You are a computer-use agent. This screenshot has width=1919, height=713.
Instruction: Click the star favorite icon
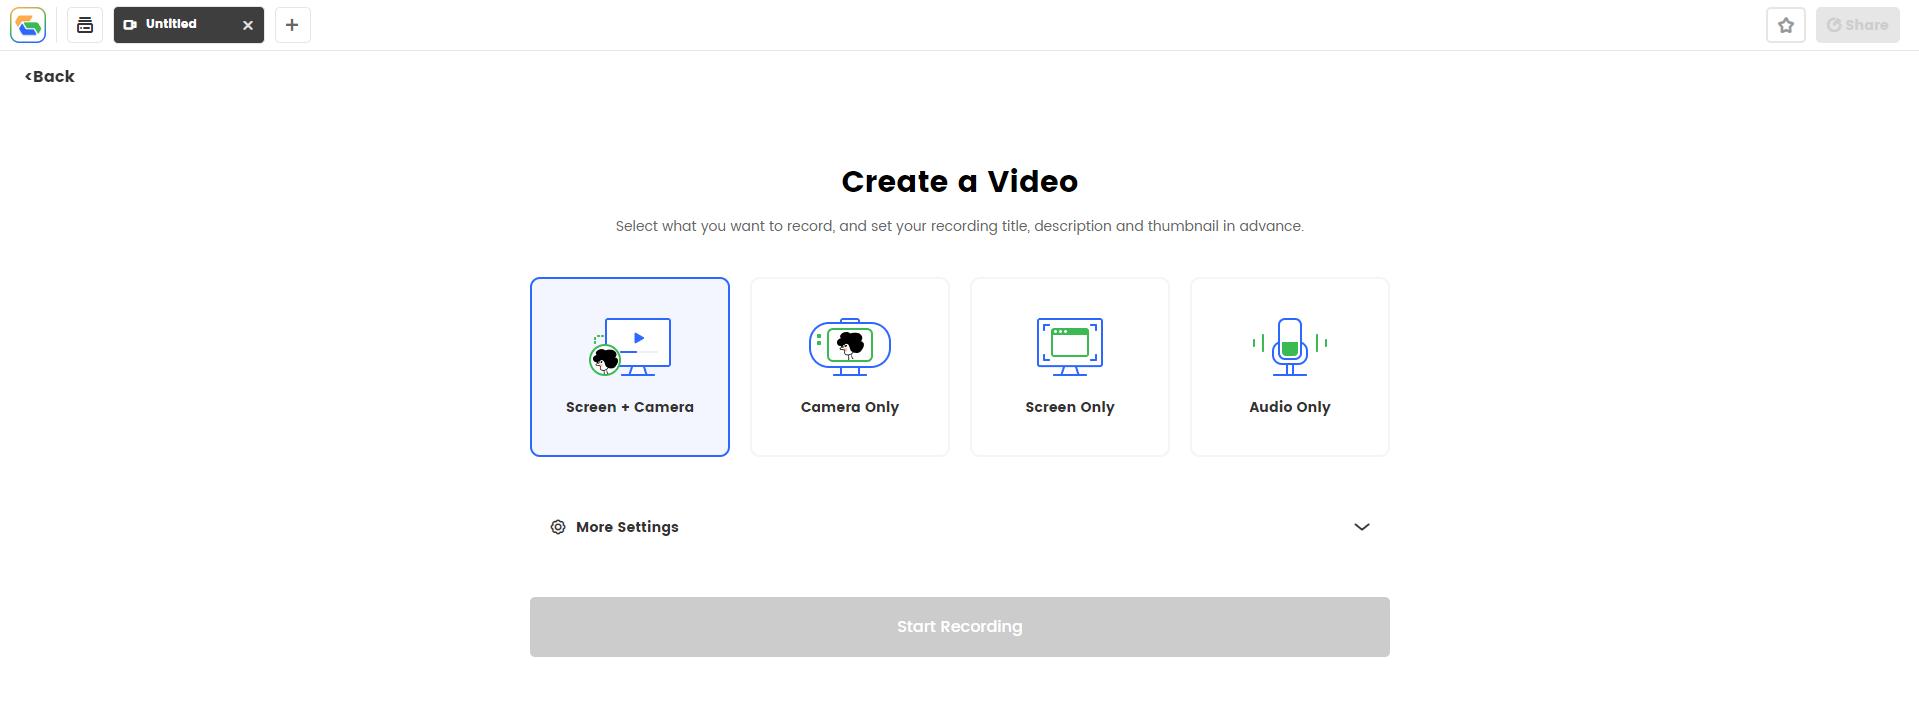[1785, 25]
